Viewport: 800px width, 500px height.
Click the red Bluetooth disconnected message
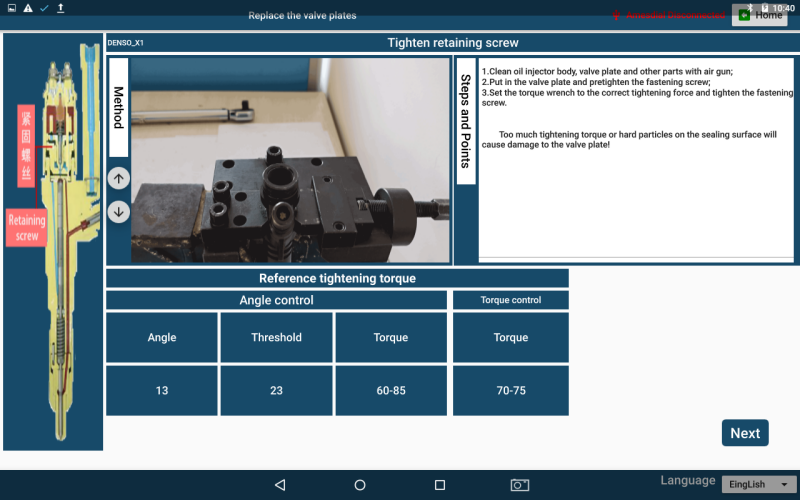670,16
